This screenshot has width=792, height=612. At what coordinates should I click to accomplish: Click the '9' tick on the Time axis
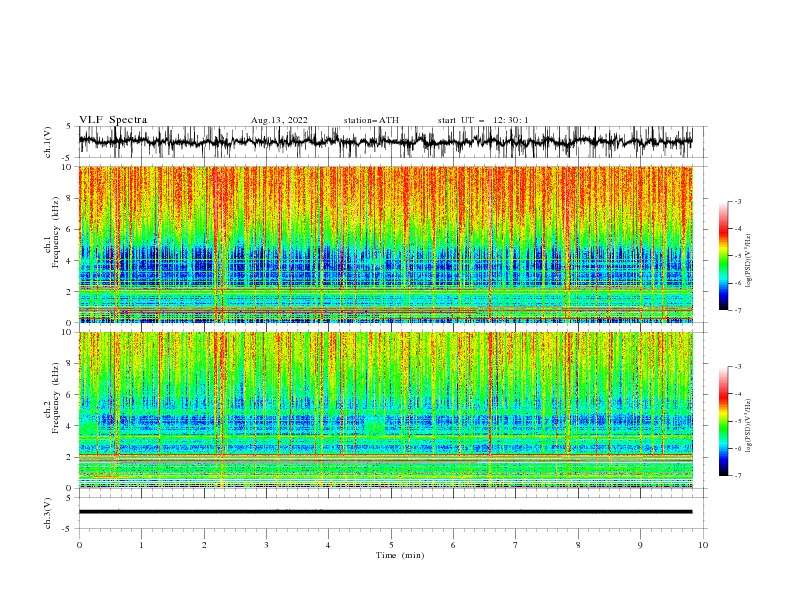coord(640,545)
